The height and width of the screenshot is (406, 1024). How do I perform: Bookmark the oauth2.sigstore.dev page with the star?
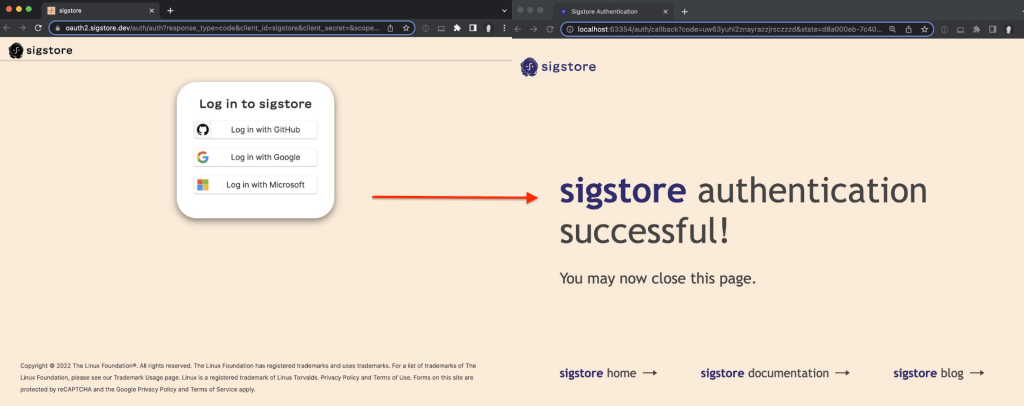pyautogui.click(x=406, y=28)
